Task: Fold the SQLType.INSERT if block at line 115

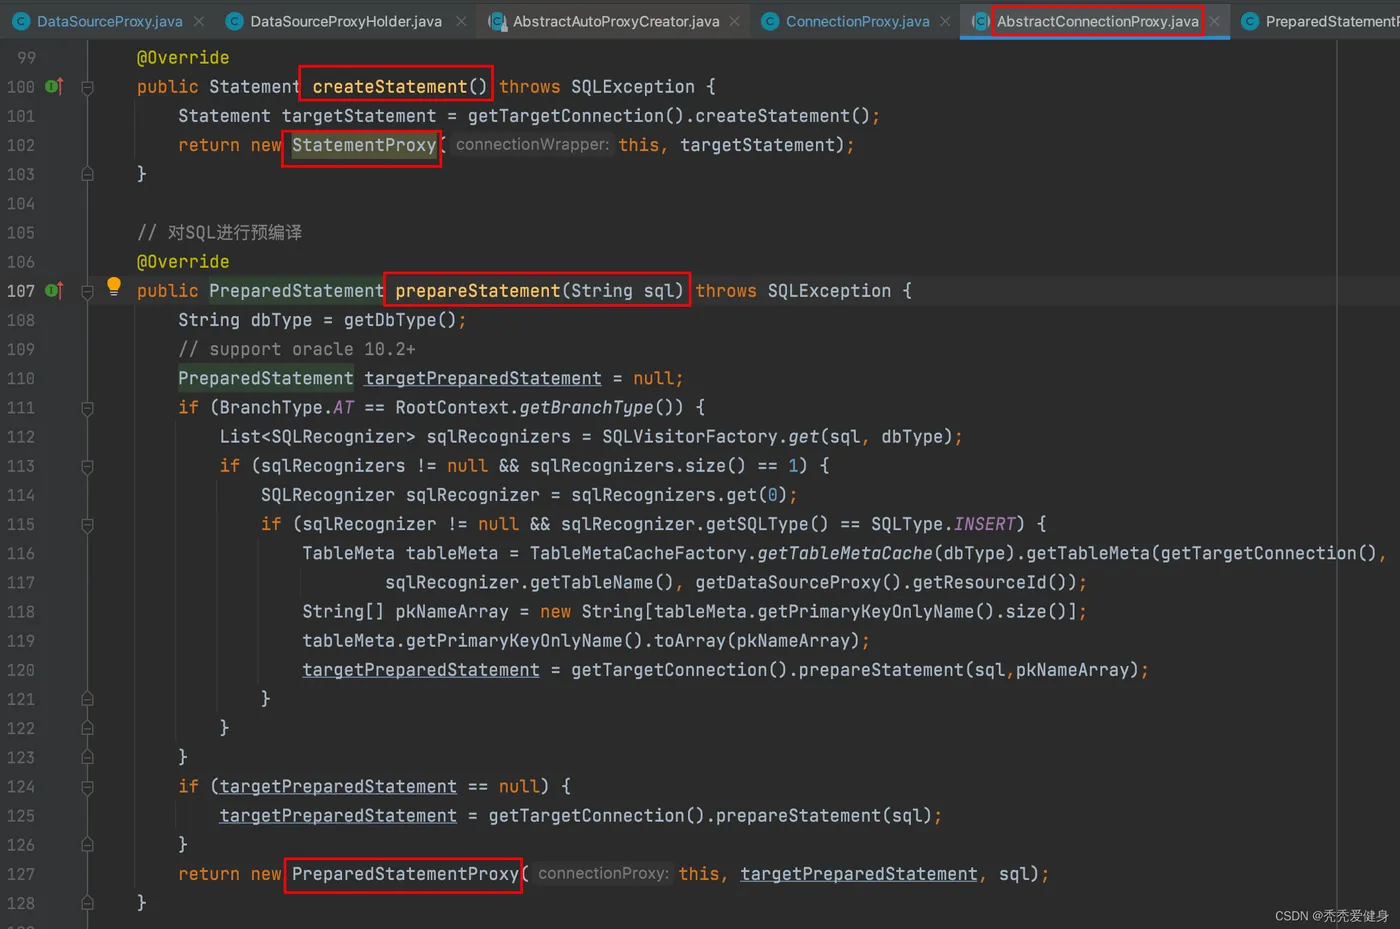Action: [87, 525]
